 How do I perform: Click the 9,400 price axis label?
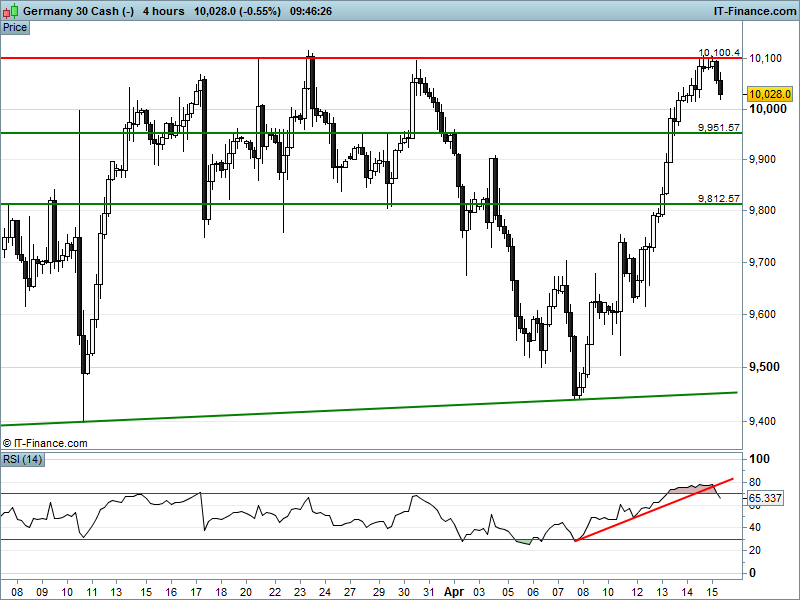[x=762, y=421]
